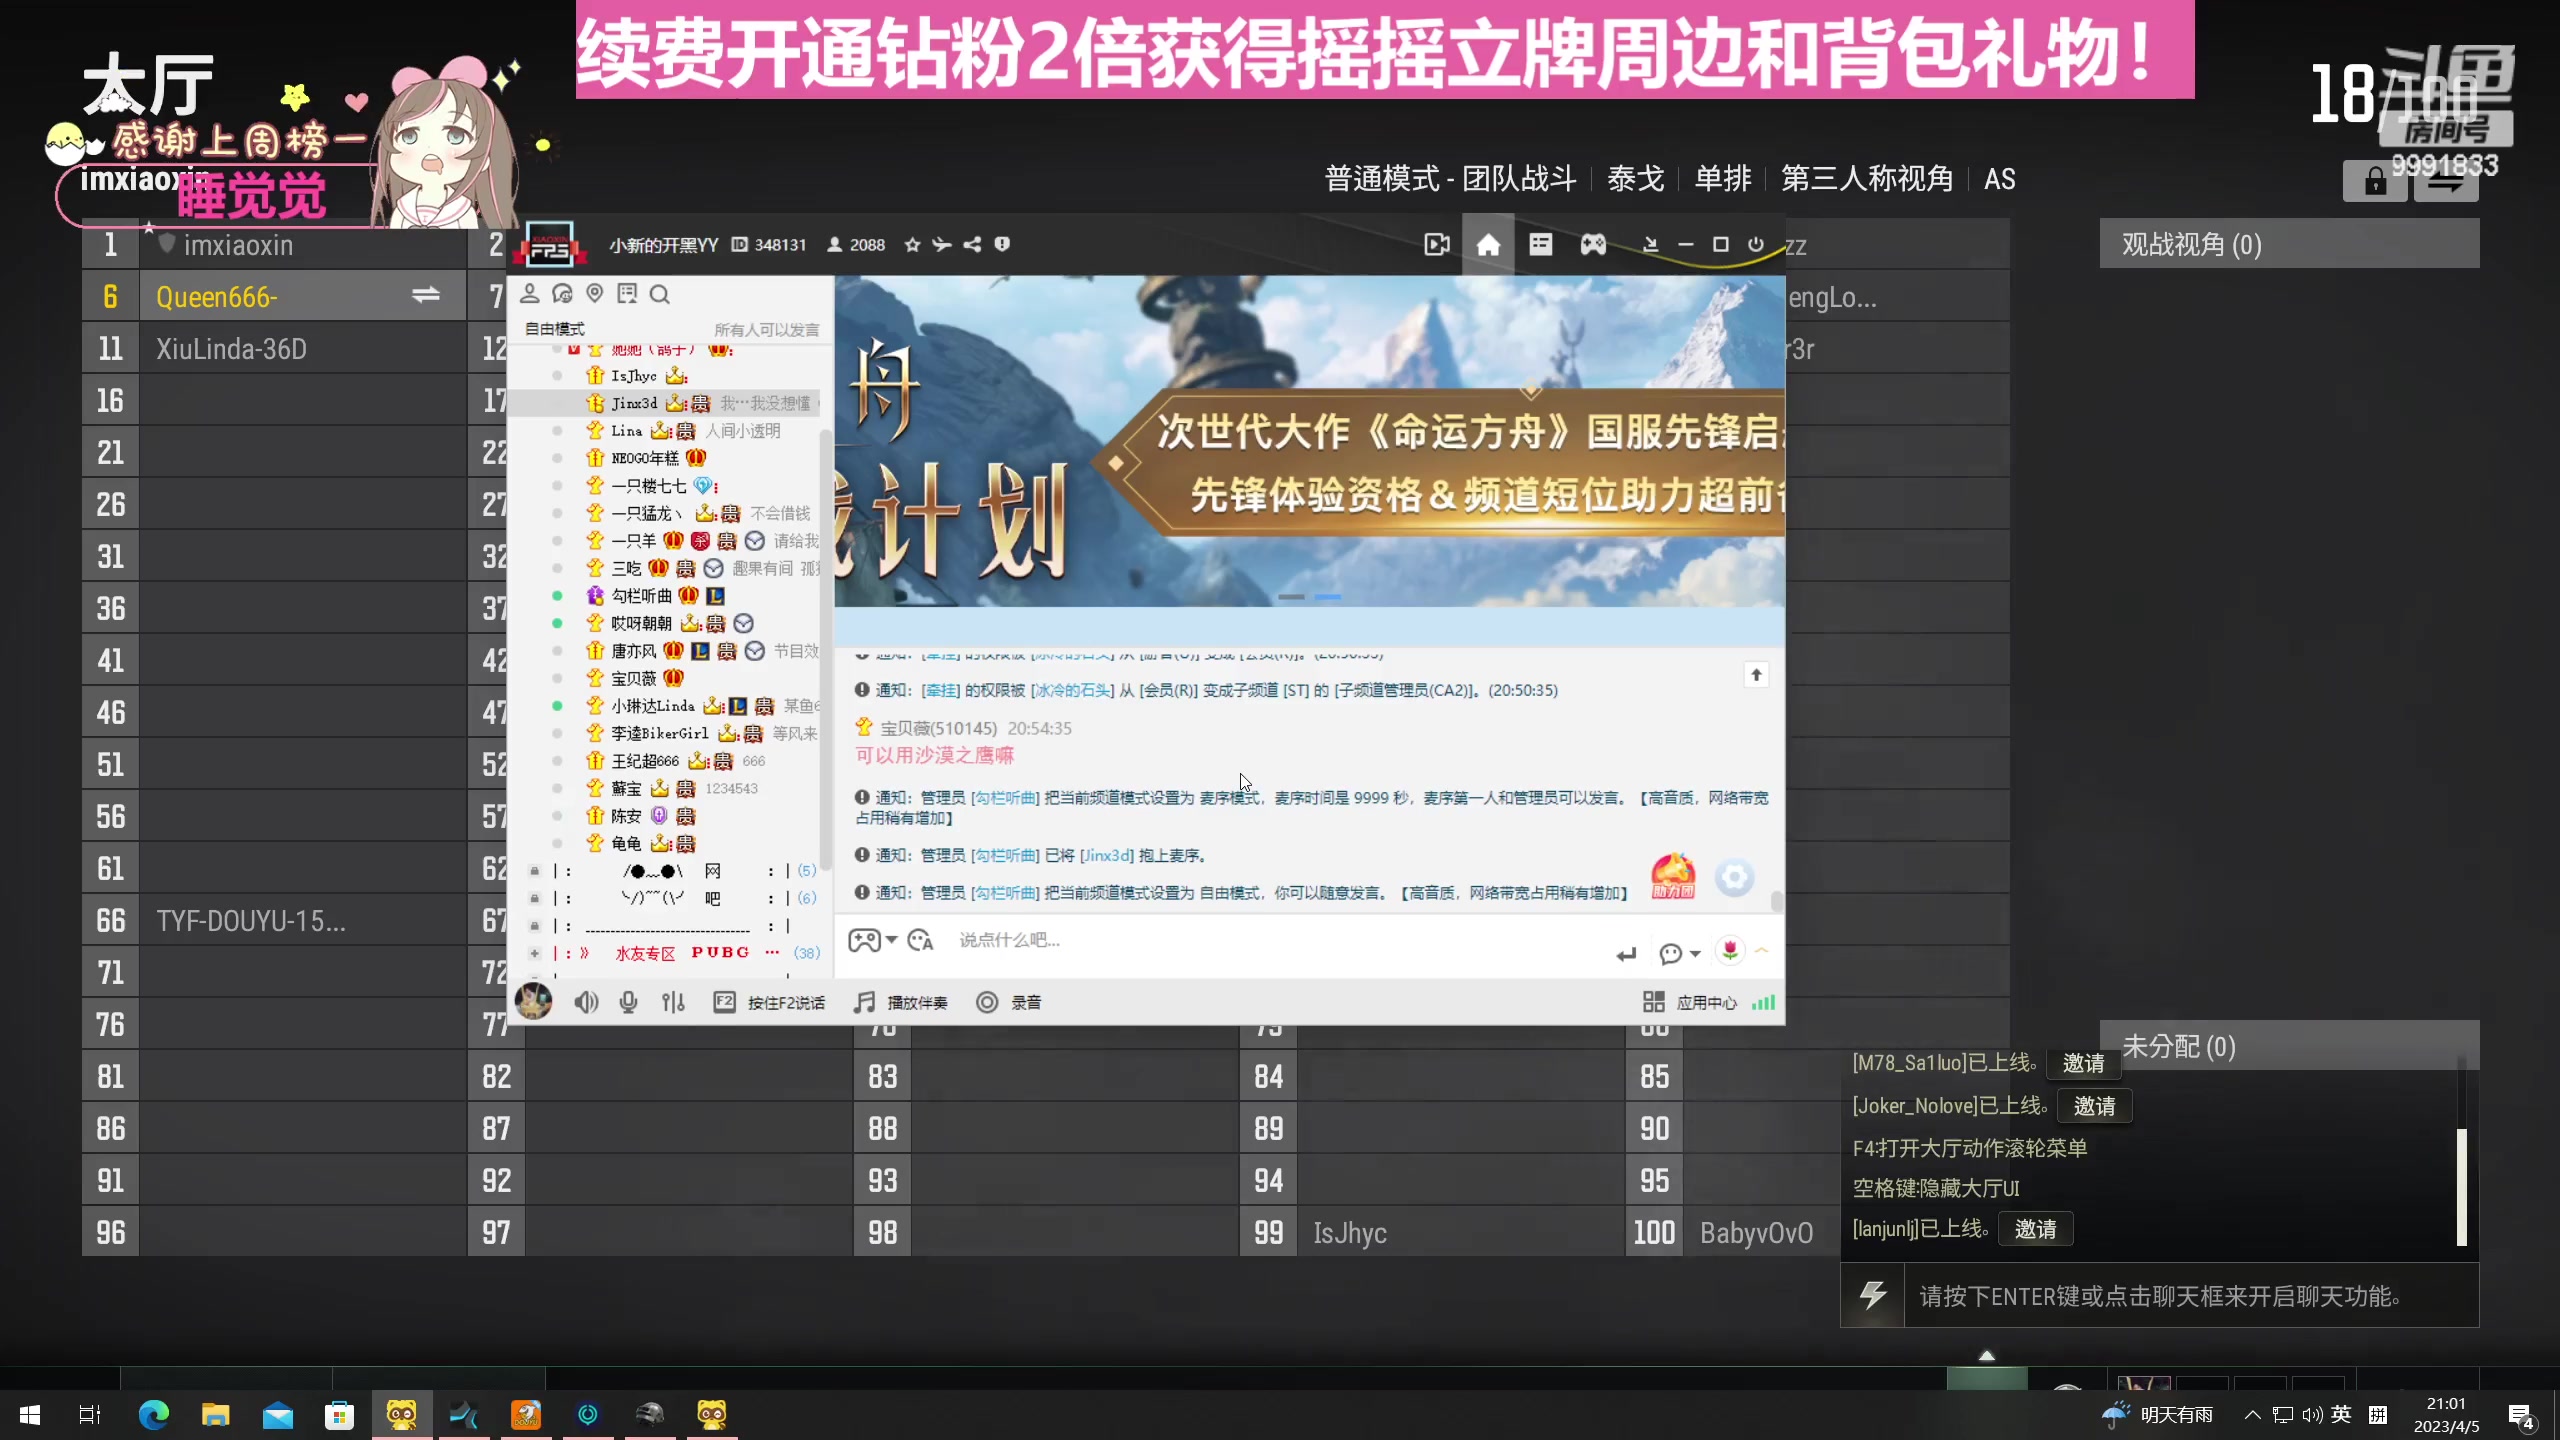Screen dimensions: 2560x1440
Task: Click the 冰冷的石头 link in permission notice
Action: pyautogui.click(x=1072, y=691)
